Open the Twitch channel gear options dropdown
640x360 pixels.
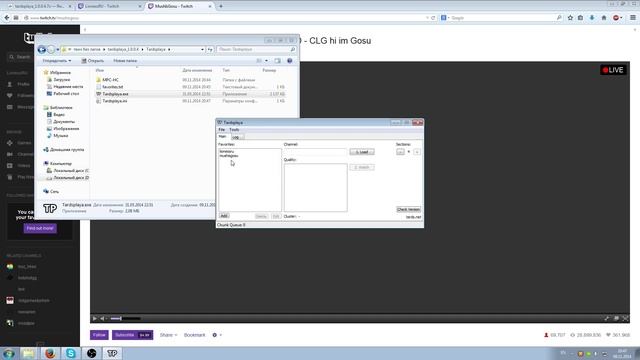coord(217,335)
